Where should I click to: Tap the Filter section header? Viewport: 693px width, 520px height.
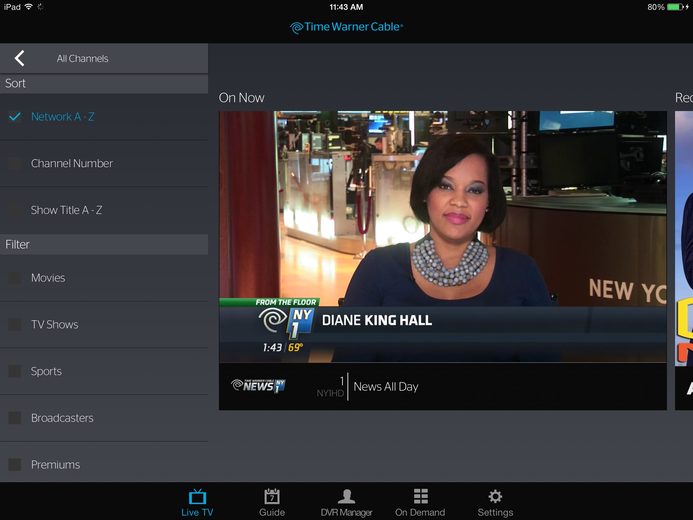click(104, 244)
